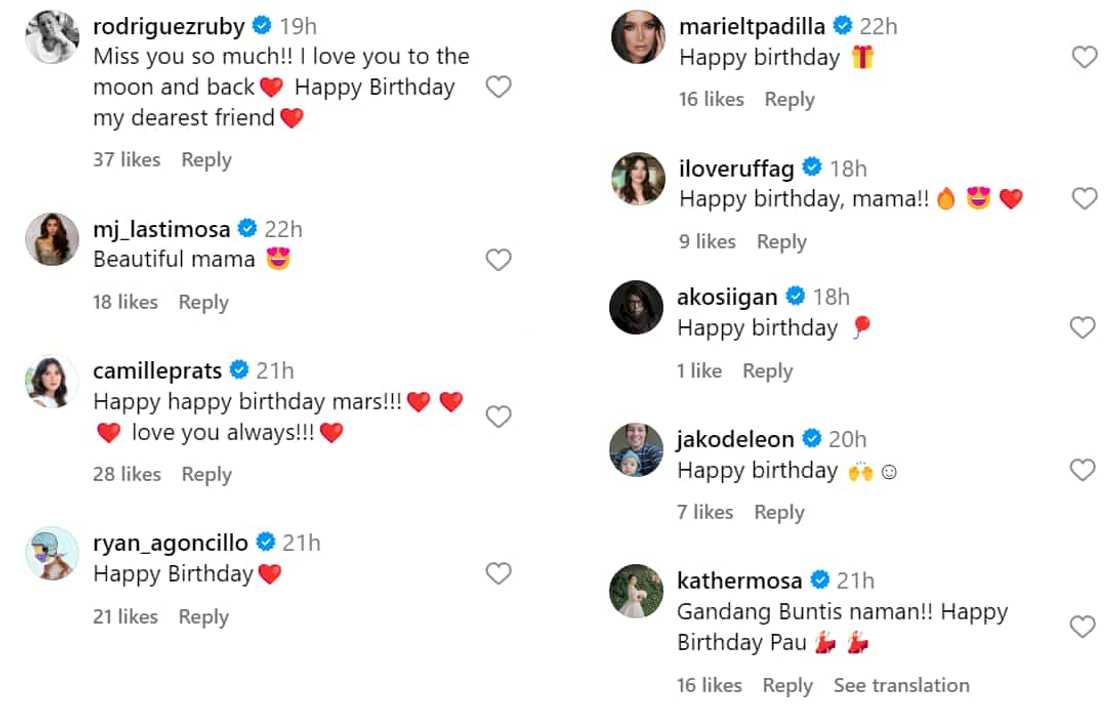Like kathermosa's comment with the heart
1120x713 pixels.
coord(1083,627)
